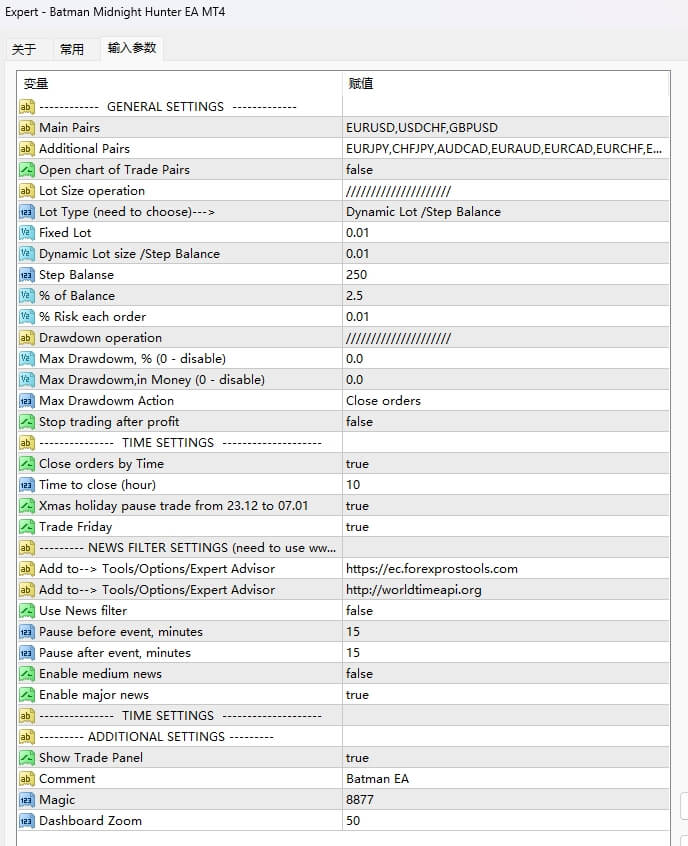Click the string icon beside Lot Size operation
The height and width of the screenshot is (846, 688).
tap(26, 191)
